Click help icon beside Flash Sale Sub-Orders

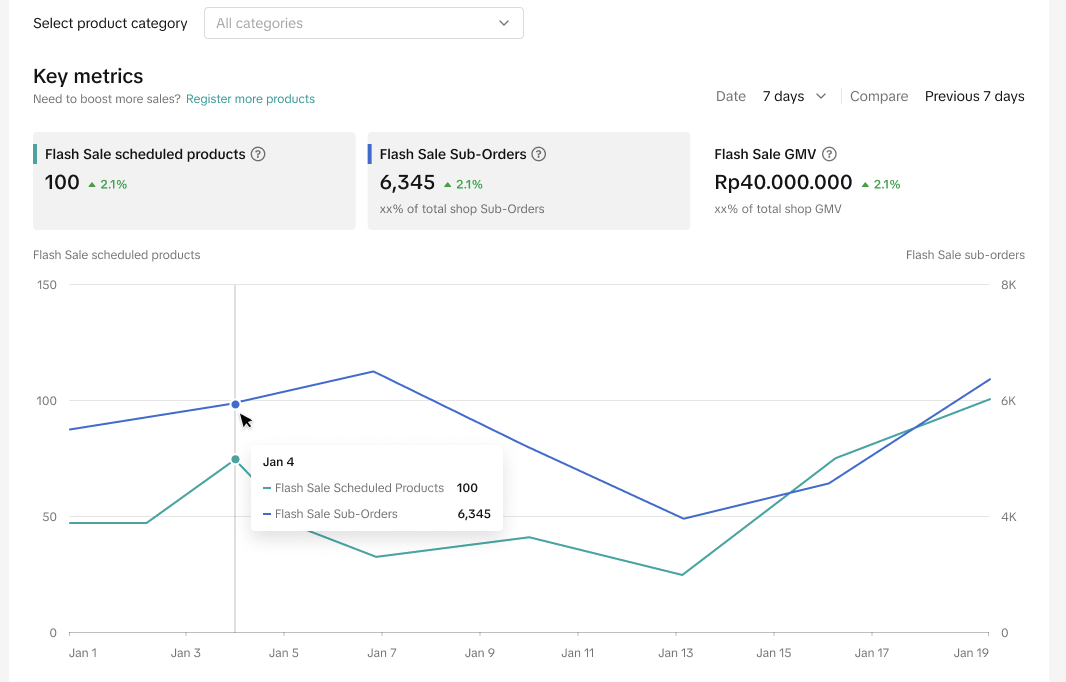point(539,154)
